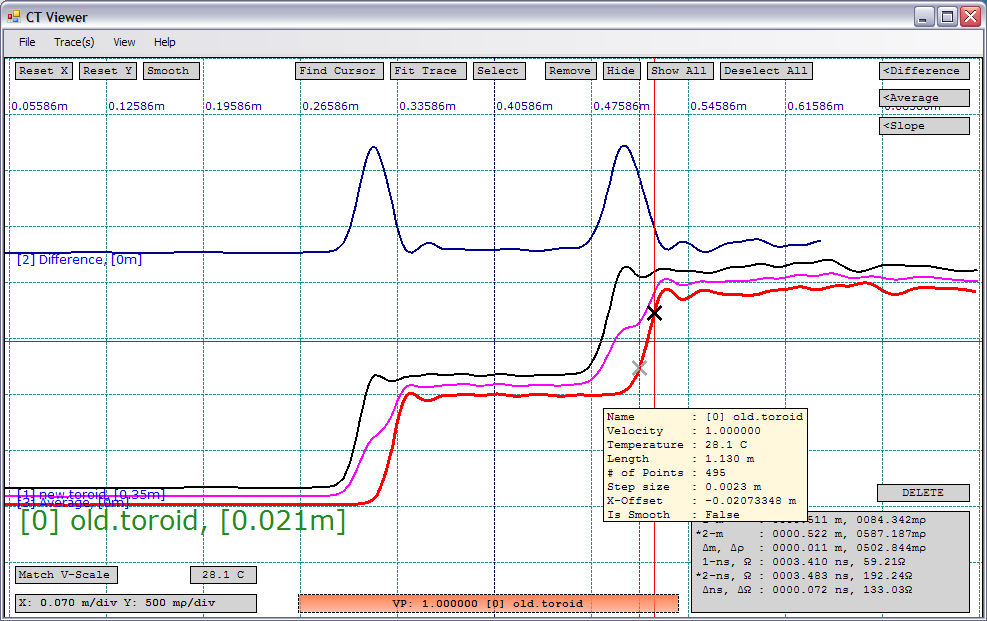Hide the current trace
The height and width of the screenshot is (621, 987).
tap(621, 70)
